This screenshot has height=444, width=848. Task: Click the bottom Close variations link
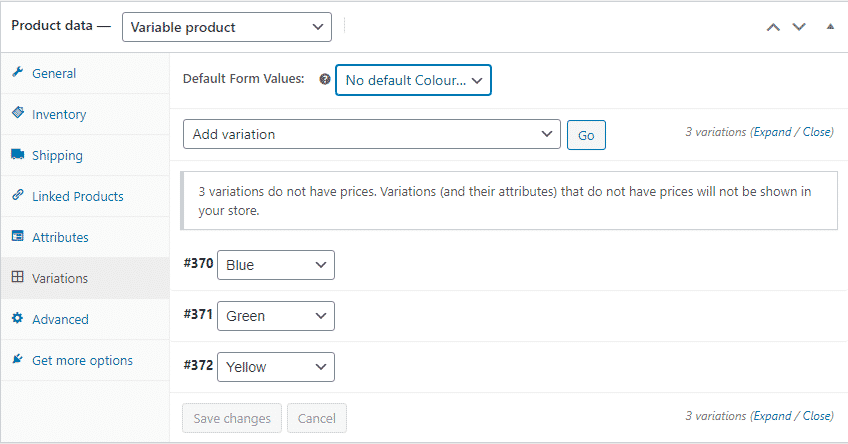[x=817, y=416]
